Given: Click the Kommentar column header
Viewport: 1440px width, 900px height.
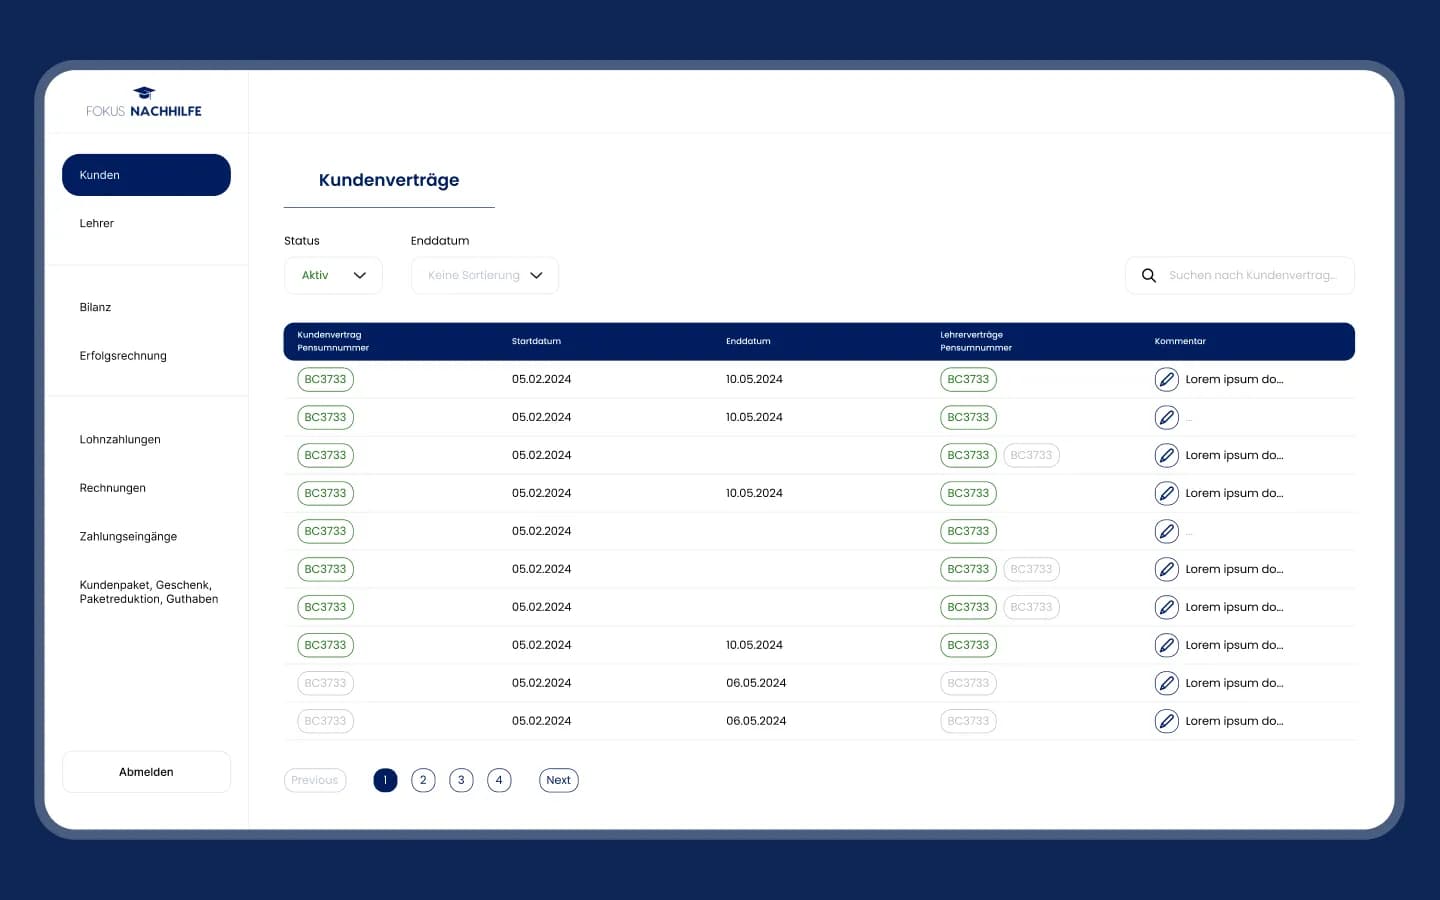Looking at the screenshot, I should coord(1180,342).
